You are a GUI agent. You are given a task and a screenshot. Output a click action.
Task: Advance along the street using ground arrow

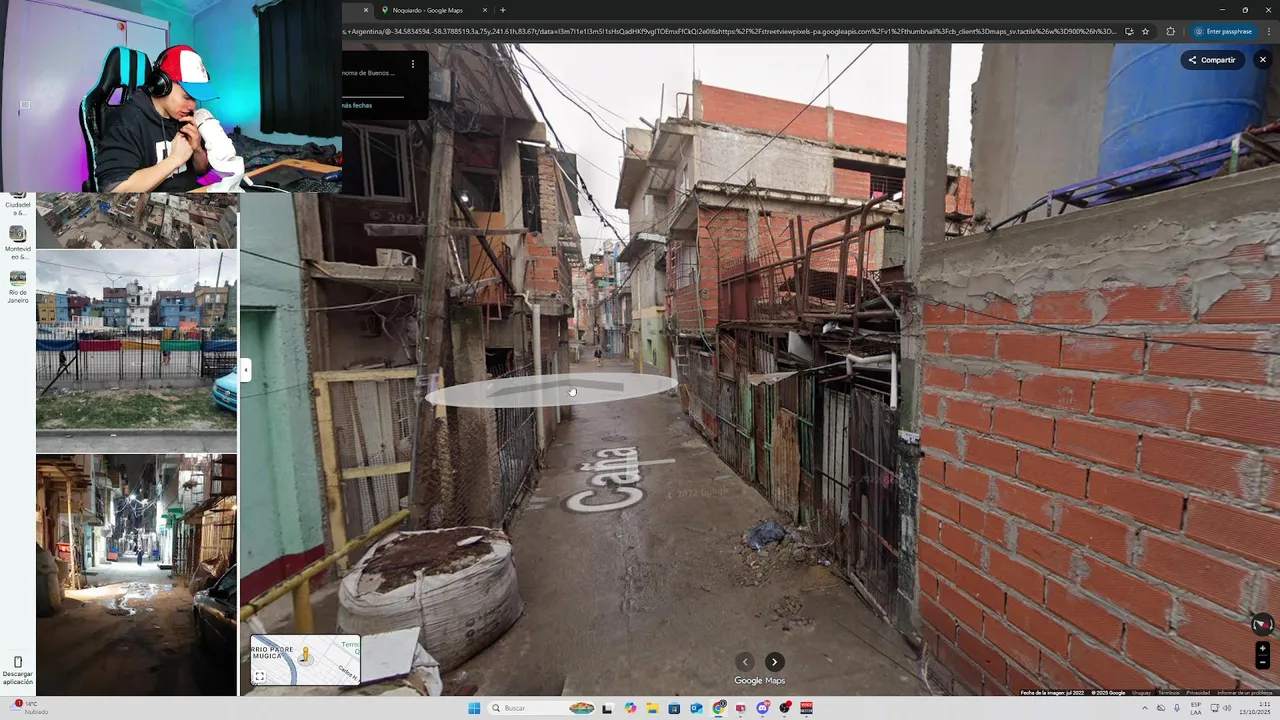pyautogui.click(x=552, y=390)
